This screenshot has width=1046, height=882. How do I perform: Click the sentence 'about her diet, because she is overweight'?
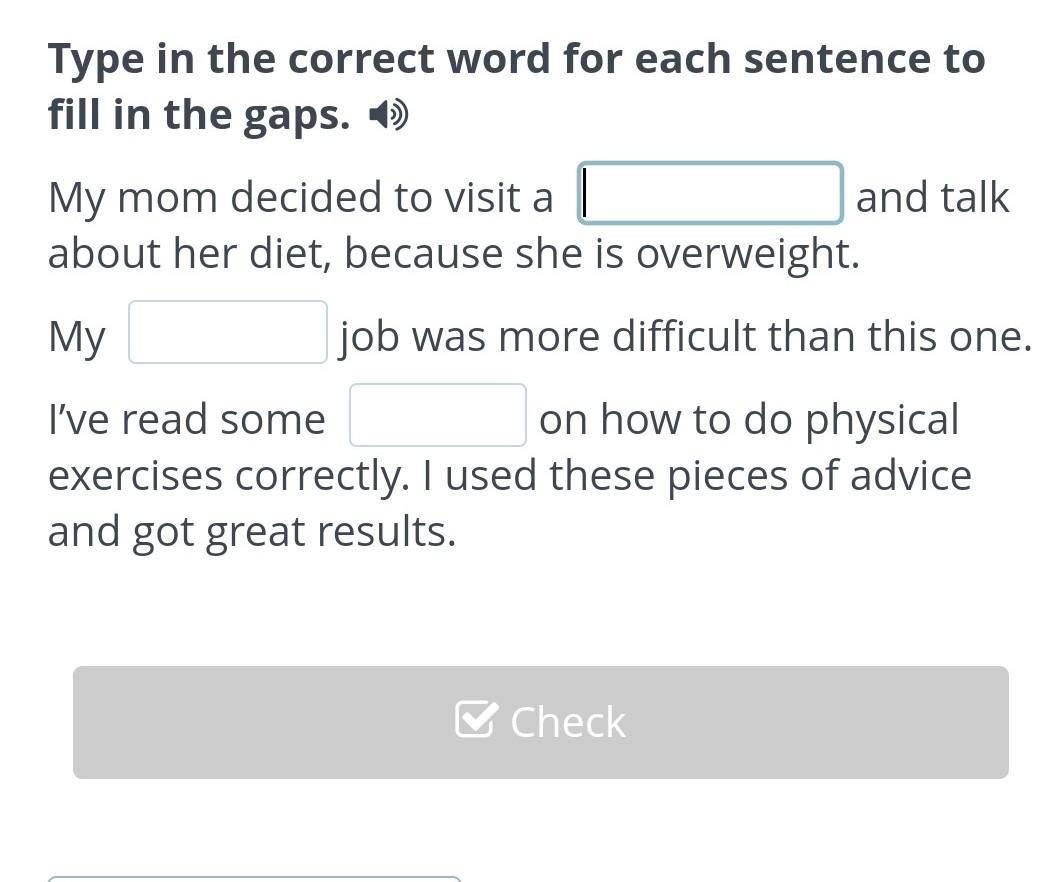coord(454,254)
